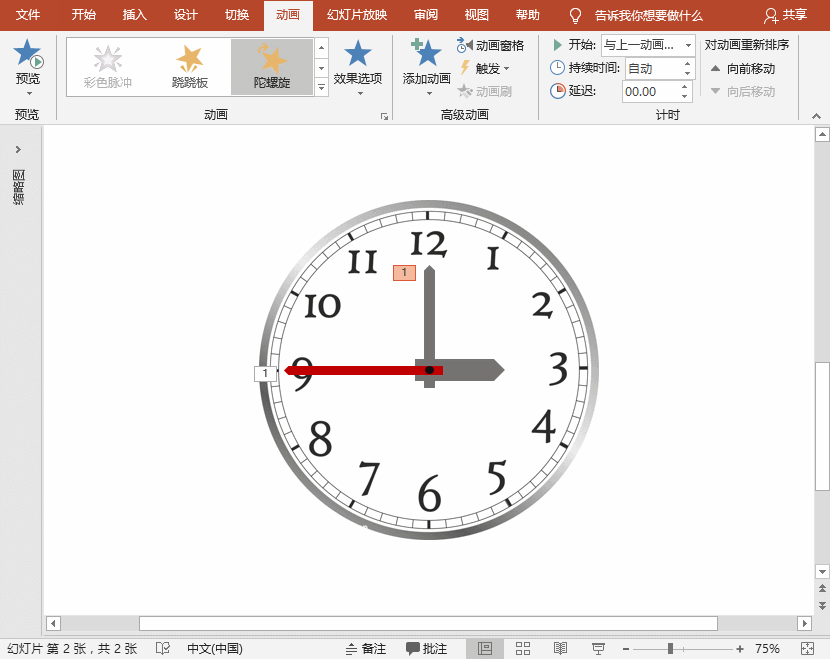Click vertical scrollbar up arrow

pyautogui.click(x=822, y=134)
